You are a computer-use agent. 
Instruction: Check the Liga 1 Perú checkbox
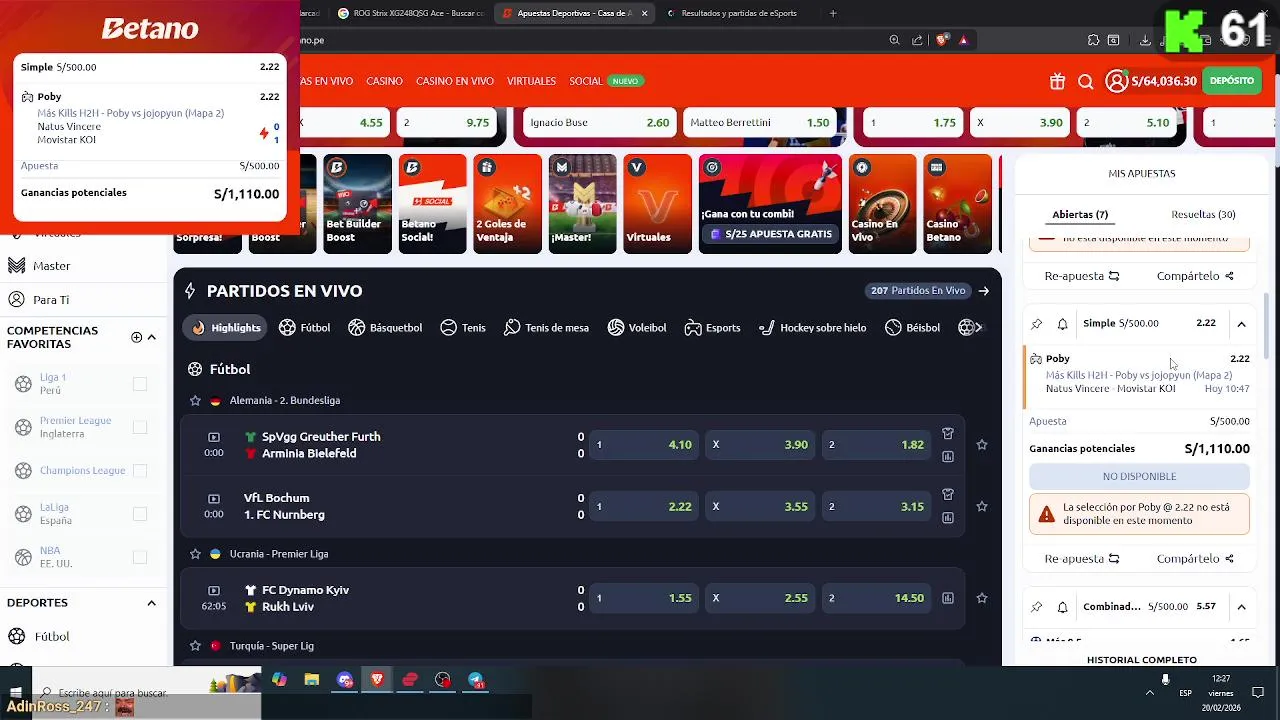tap(140, 384)
